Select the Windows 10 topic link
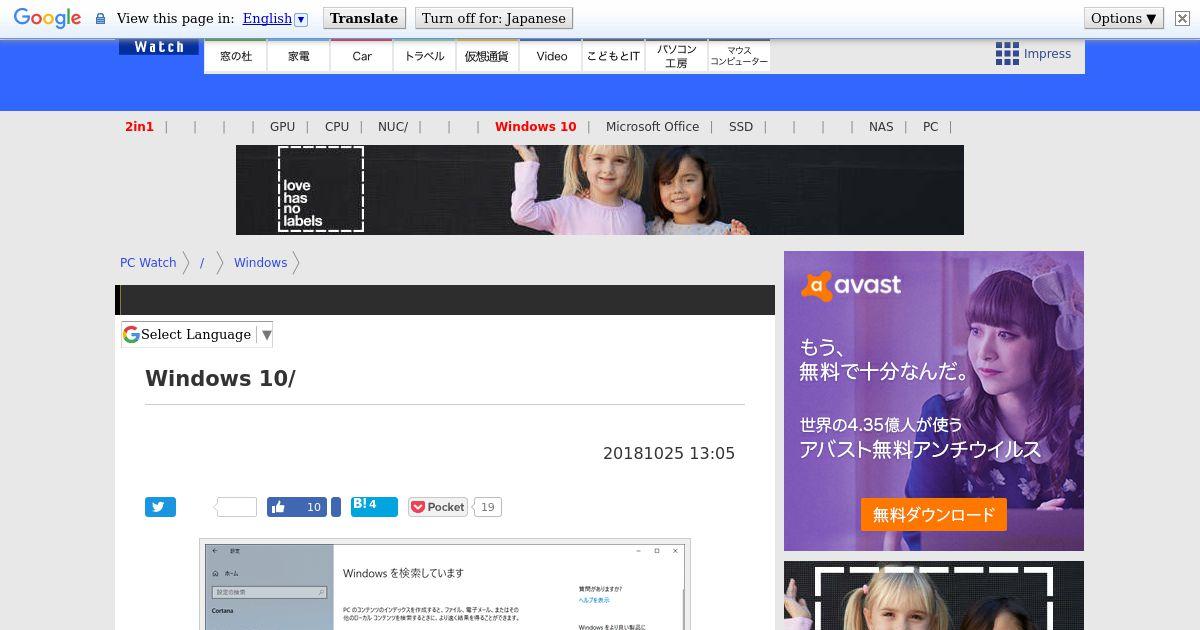This screenshot has width=1200, height=630. click(x=535, y=127)
